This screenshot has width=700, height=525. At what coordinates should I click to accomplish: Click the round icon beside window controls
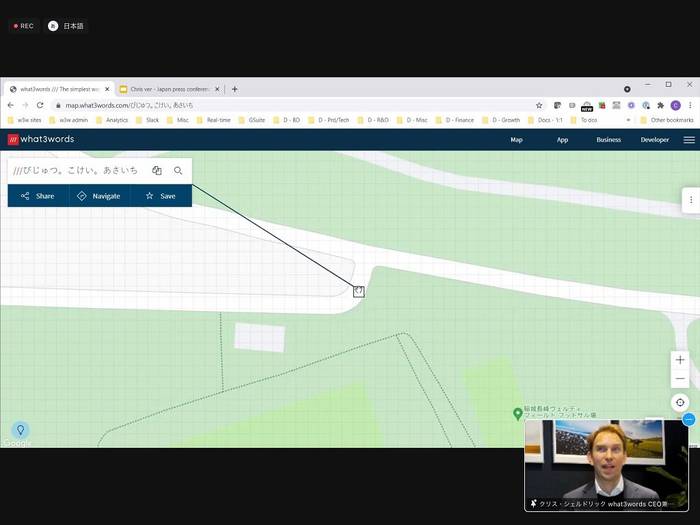click(627, 89)
